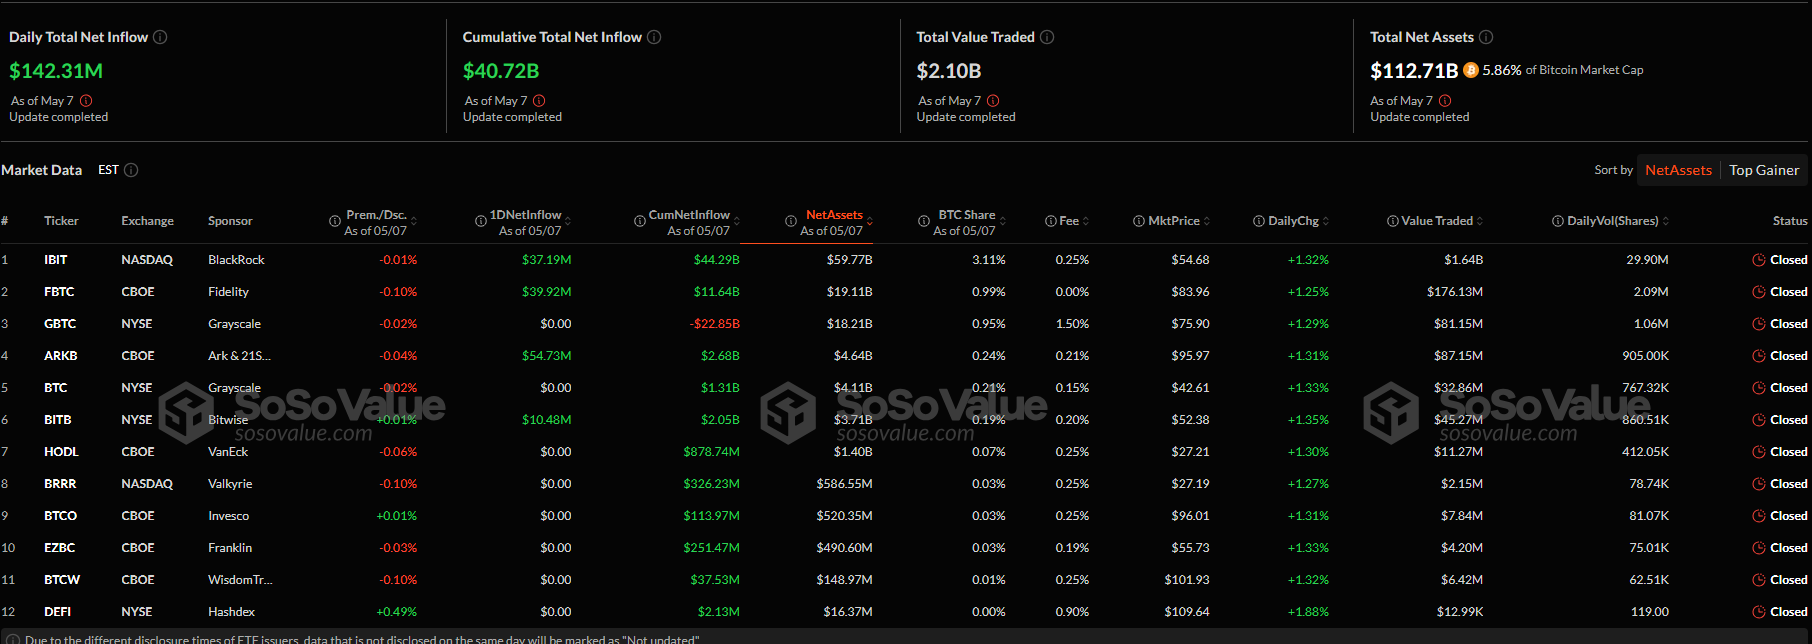Open HODL ticker row

[x=61, y=452]
